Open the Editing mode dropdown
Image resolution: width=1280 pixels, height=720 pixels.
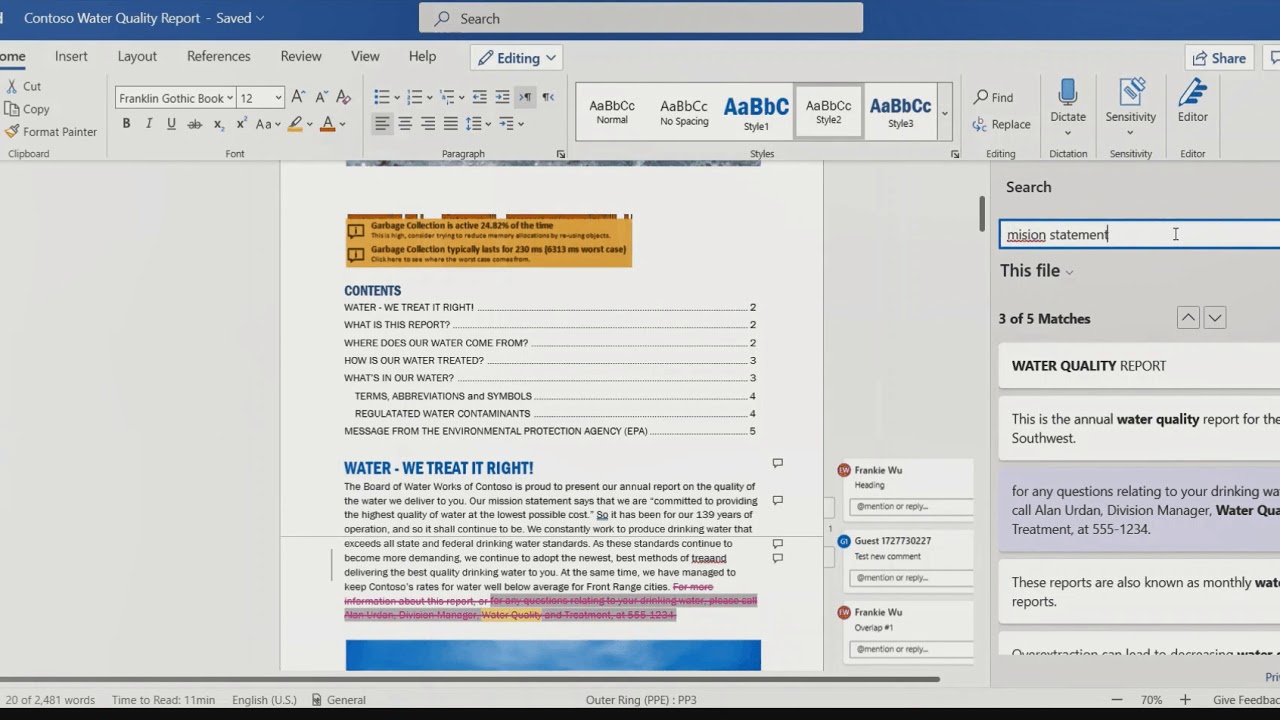[516, 58]
